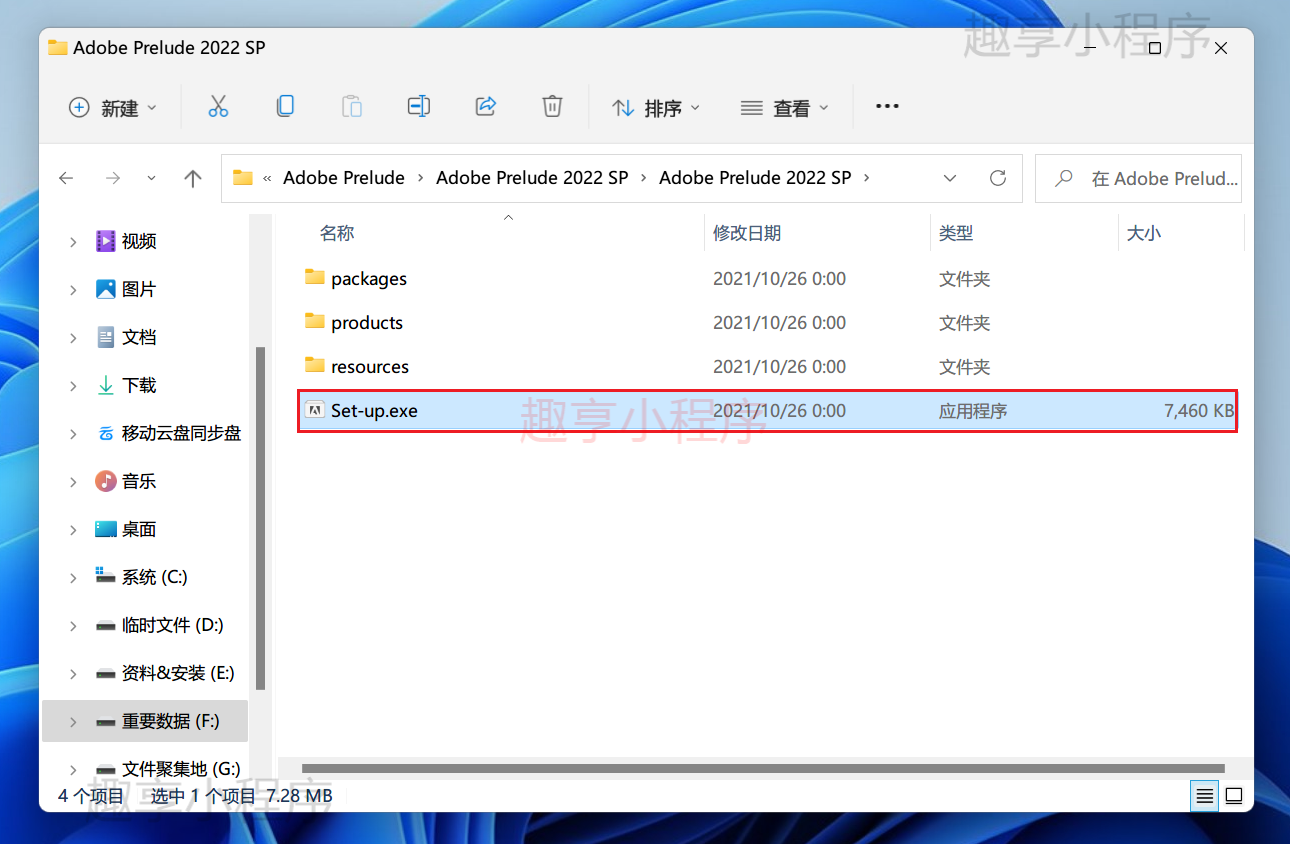Open the 新建 new item dropdown
The image size is (1290, 844).
[x=113, y=107]
